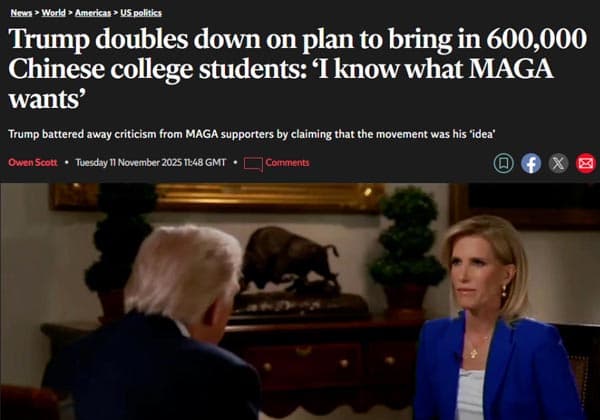
Task: Go to the News breadcrumb
Action: tap(21, 13)
